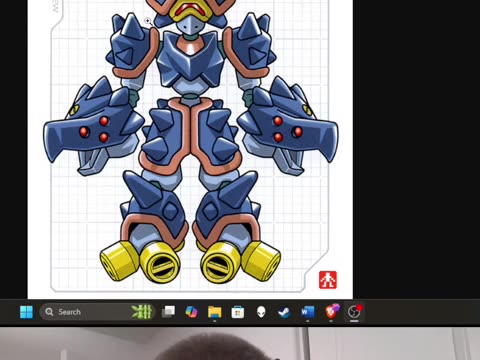
Task: Open the Microsoft Store taskbar icon
Action: pyautogui.click(x=238, y=312)
